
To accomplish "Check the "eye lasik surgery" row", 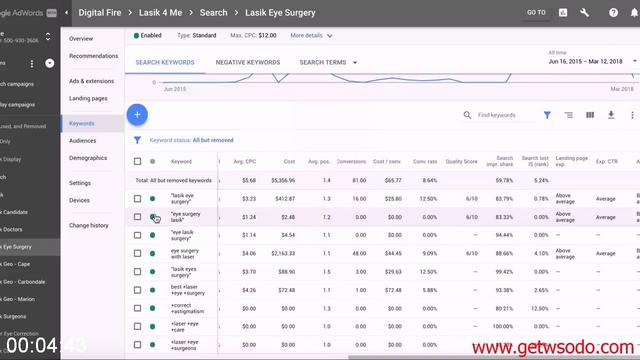I will tap(138, 235).
